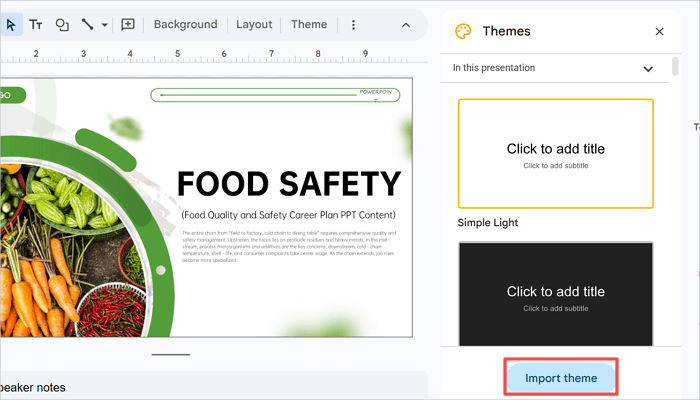The width and height of the screenshot is (700, 400).
Task: Click the 'Simple Light' theme label
Action: [x=488, y=222]
